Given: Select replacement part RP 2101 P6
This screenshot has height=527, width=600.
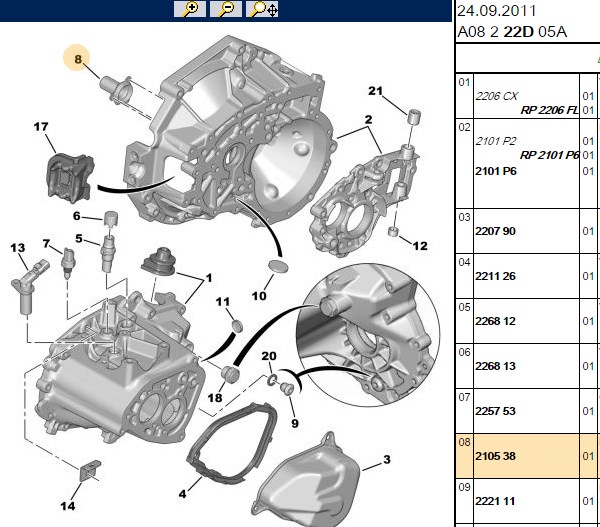Looking at the screenshot, I should 549,155.
